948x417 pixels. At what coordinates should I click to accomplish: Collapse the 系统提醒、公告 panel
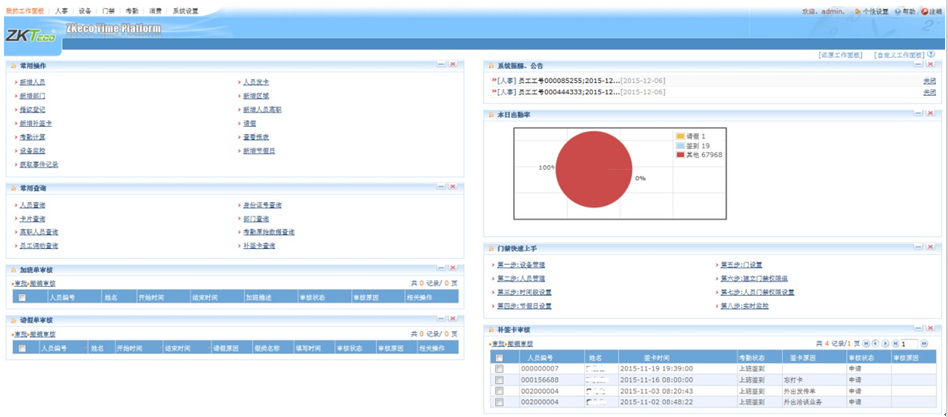point(918,65)
